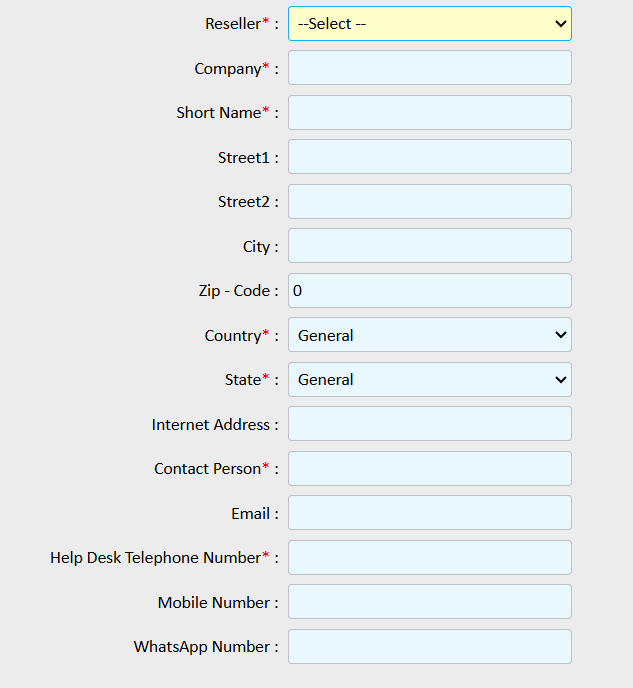Screen dimensions: 633x688
Task: Focus the Short Name text box
Action: [x=429, y=113]
